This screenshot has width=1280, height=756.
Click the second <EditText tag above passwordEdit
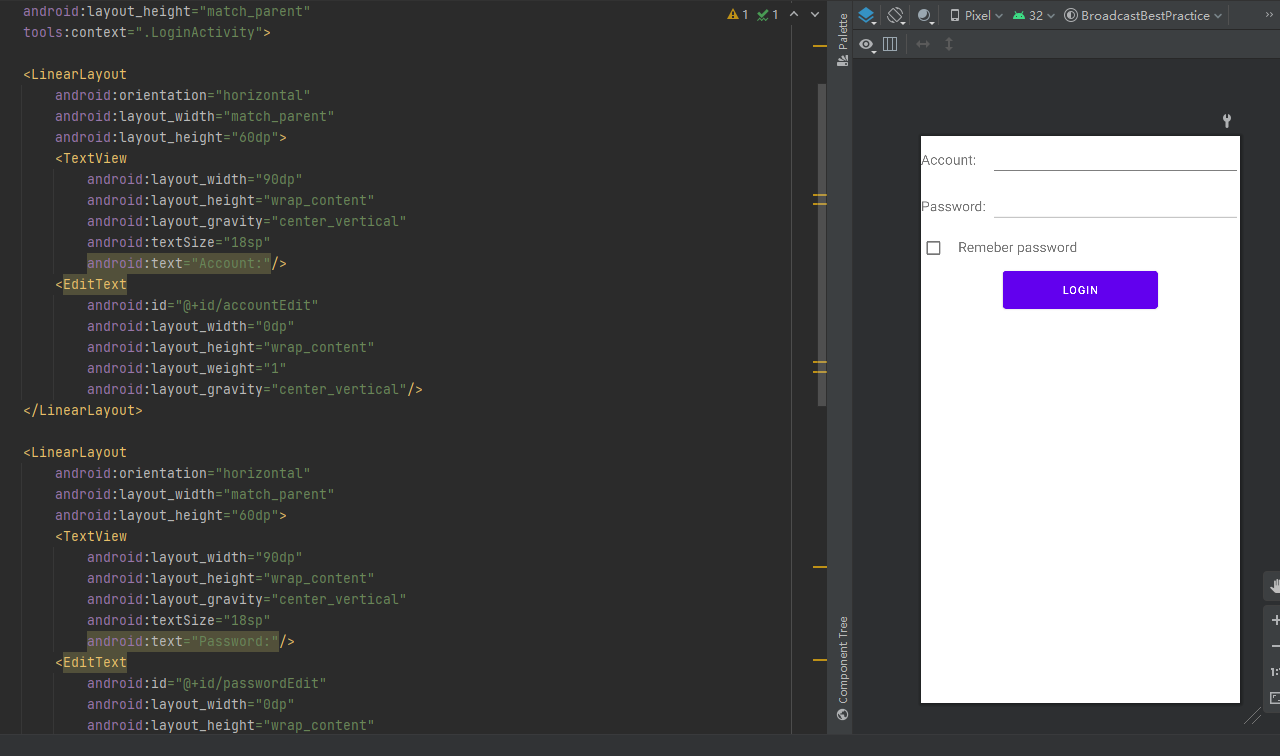(91, 663)
